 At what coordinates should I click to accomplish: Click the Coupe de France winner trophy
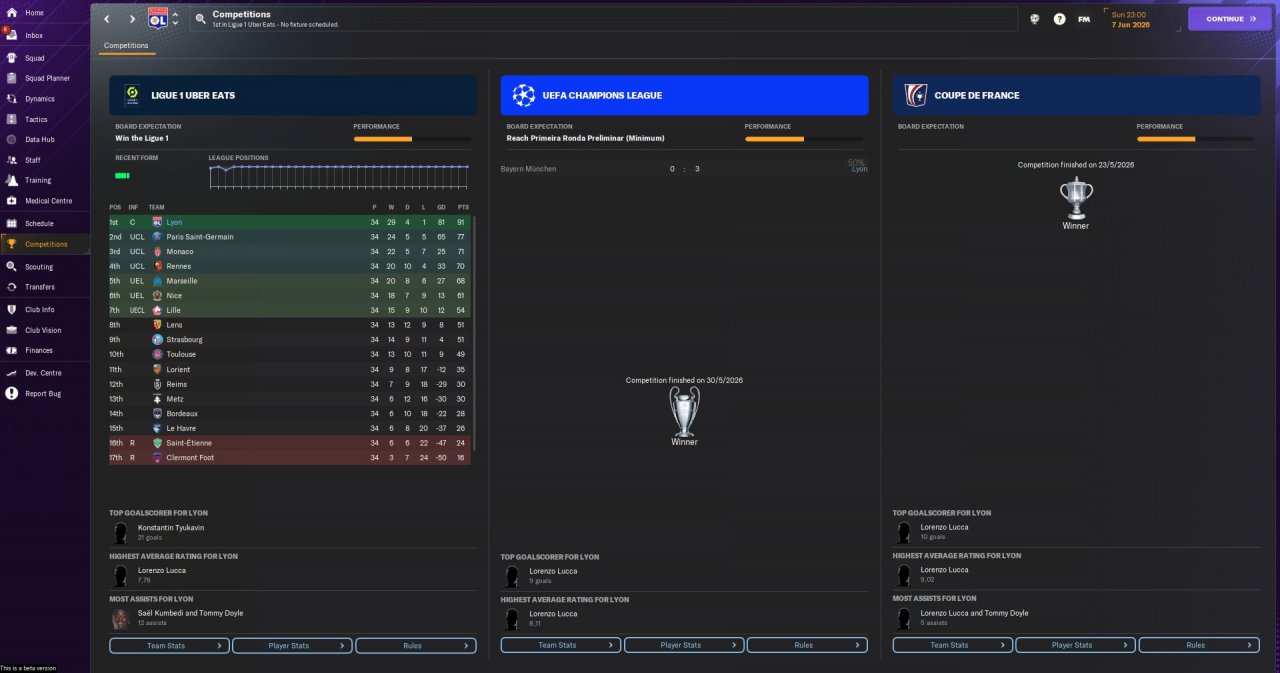[1076, 197]
